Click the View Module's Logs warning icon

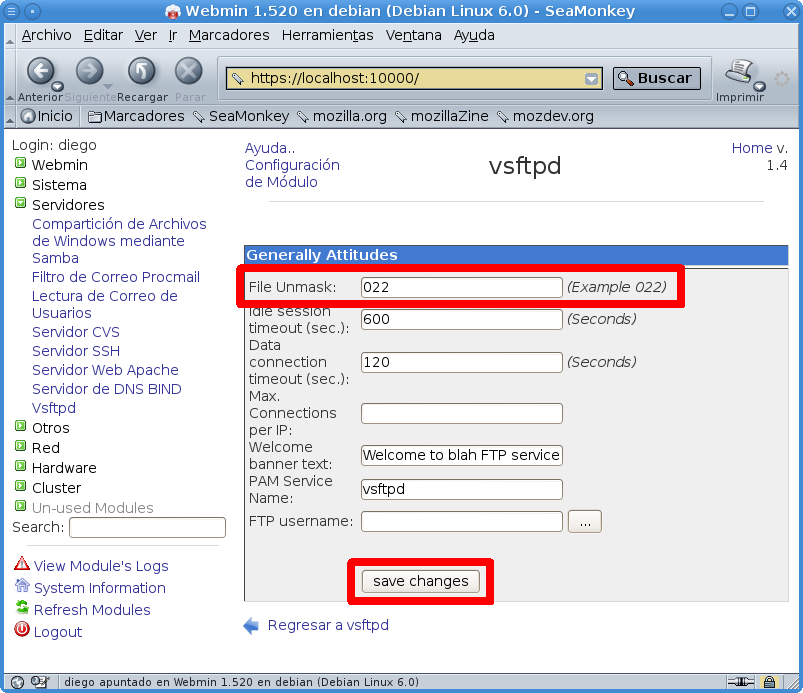click(x=22, y=566)
